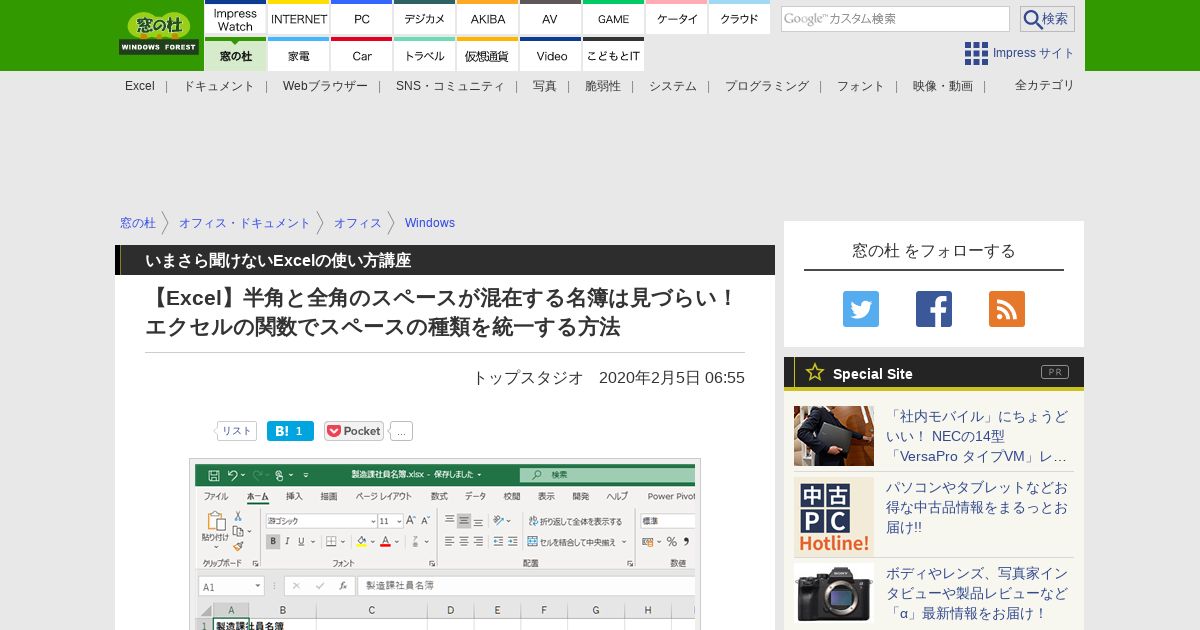
Task: Open the Webブラウザー category
Action: click(325, 86)
